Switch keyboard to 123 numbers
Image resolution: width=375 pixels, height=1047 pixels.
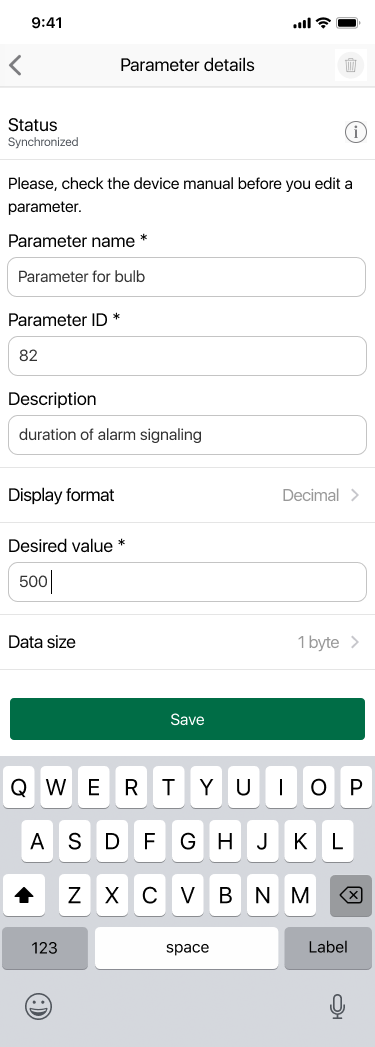[45, 948]
